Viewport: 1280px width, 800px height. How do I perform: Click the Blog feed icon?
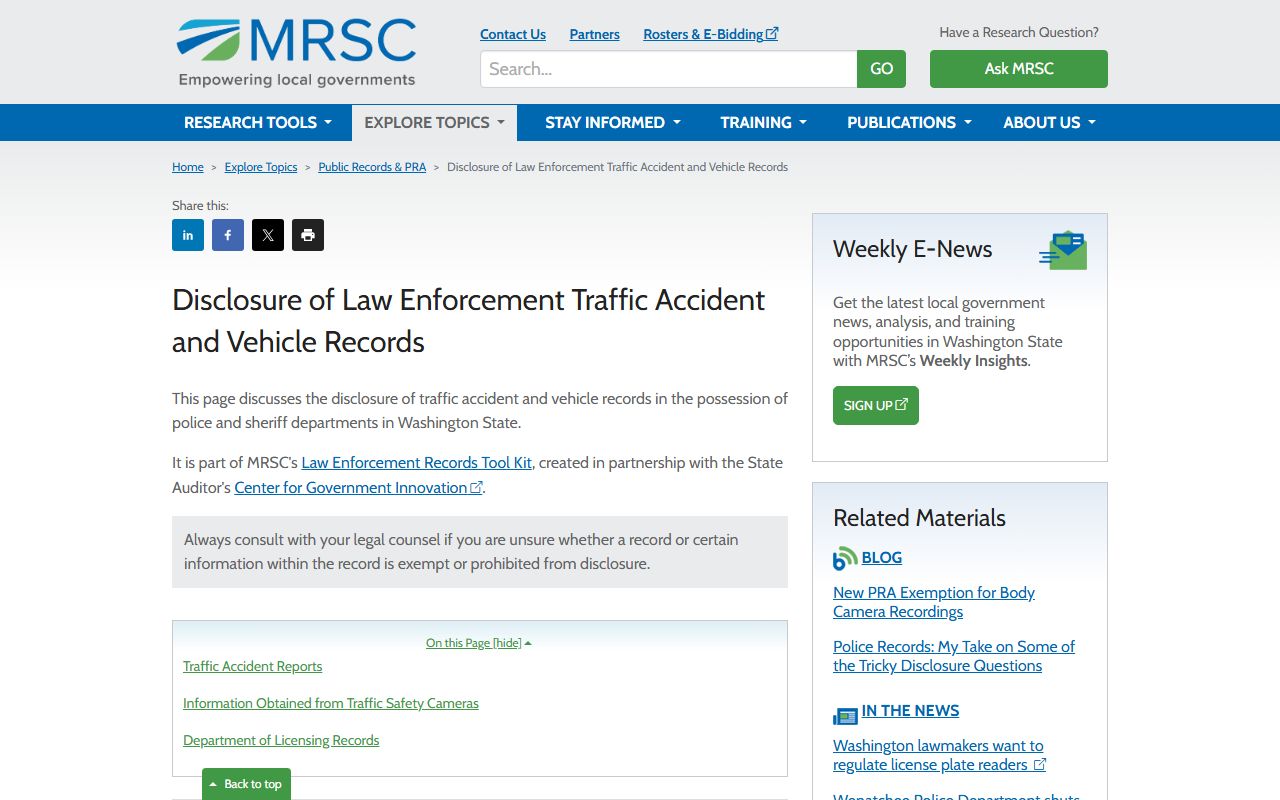pyautogui.click(x=845, y=558)
